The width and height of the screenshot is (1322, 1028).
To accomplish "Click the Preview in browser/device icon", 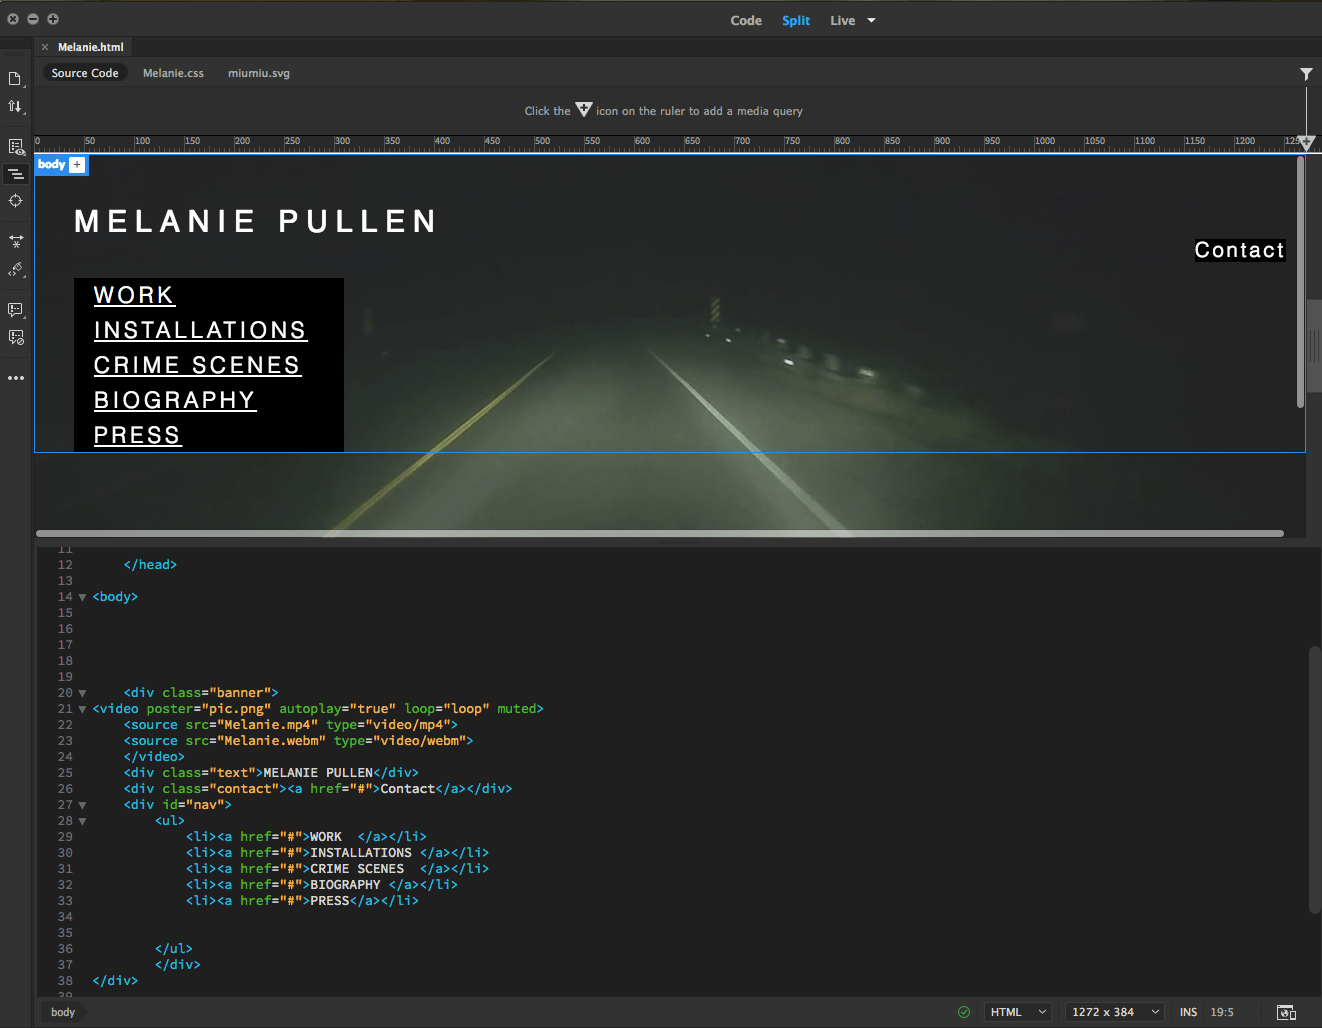I will pyautogui.click(x=1286, y=1013).
